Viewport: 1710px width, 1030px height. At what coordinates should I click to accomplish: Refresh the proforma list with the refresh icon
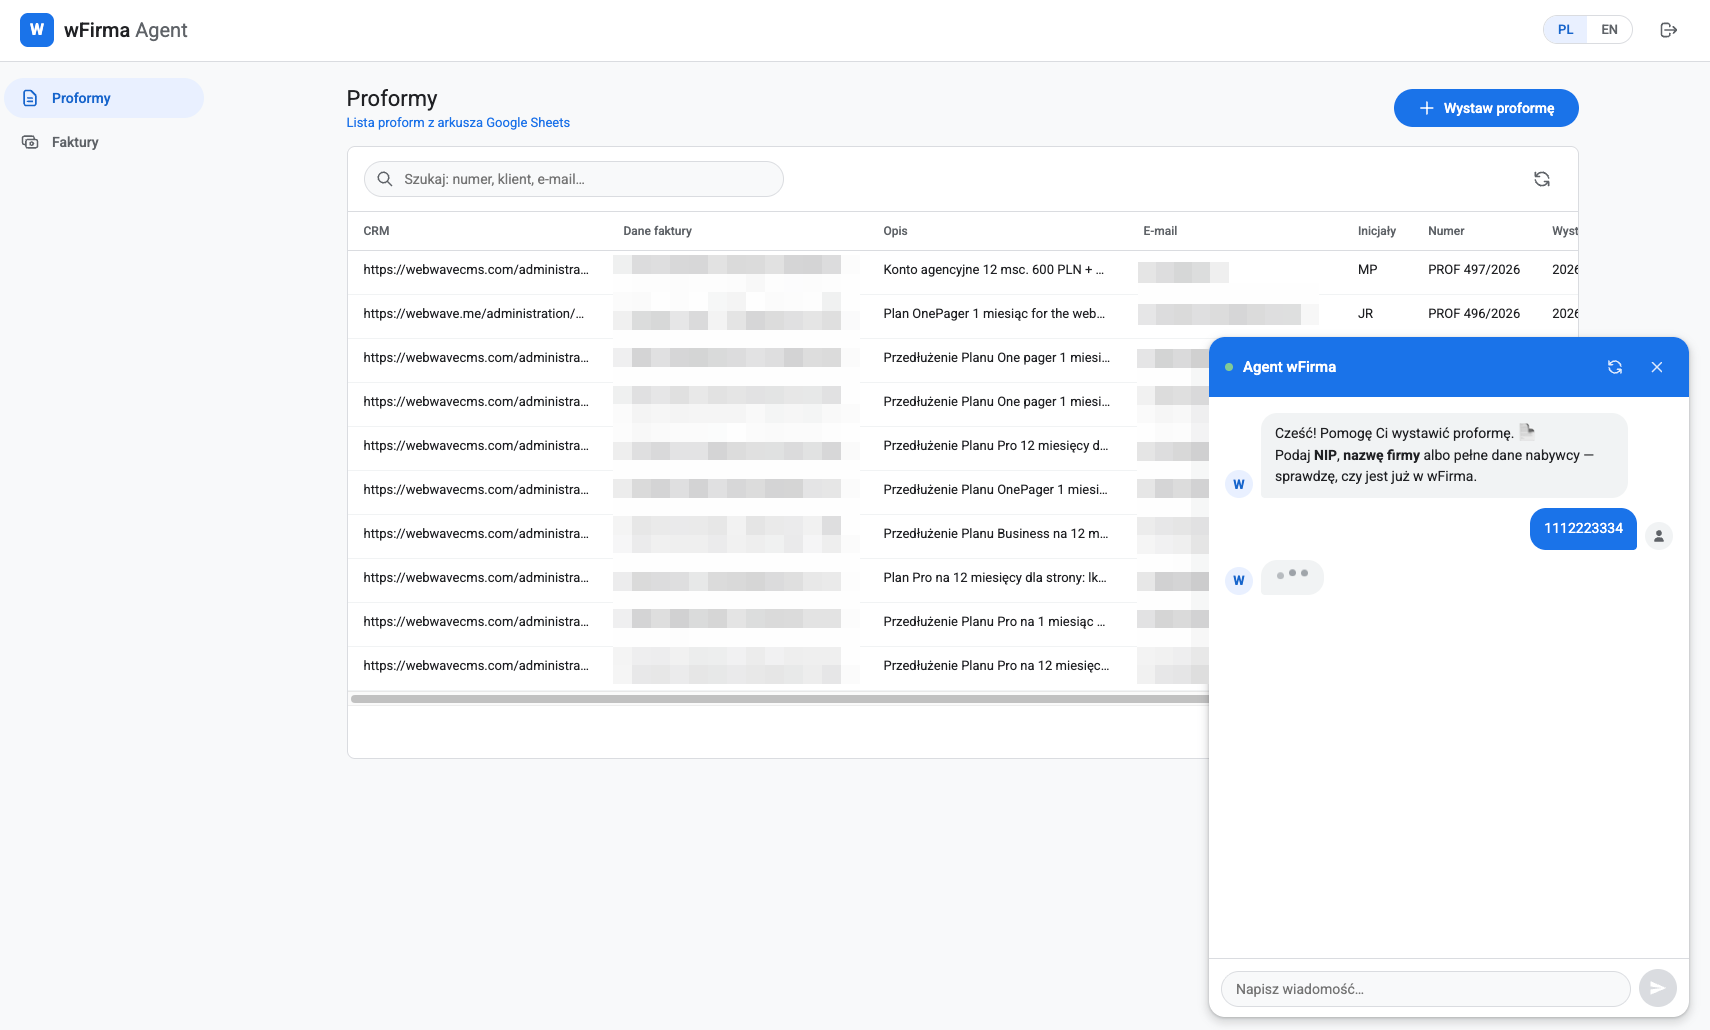pos(1542,179)
